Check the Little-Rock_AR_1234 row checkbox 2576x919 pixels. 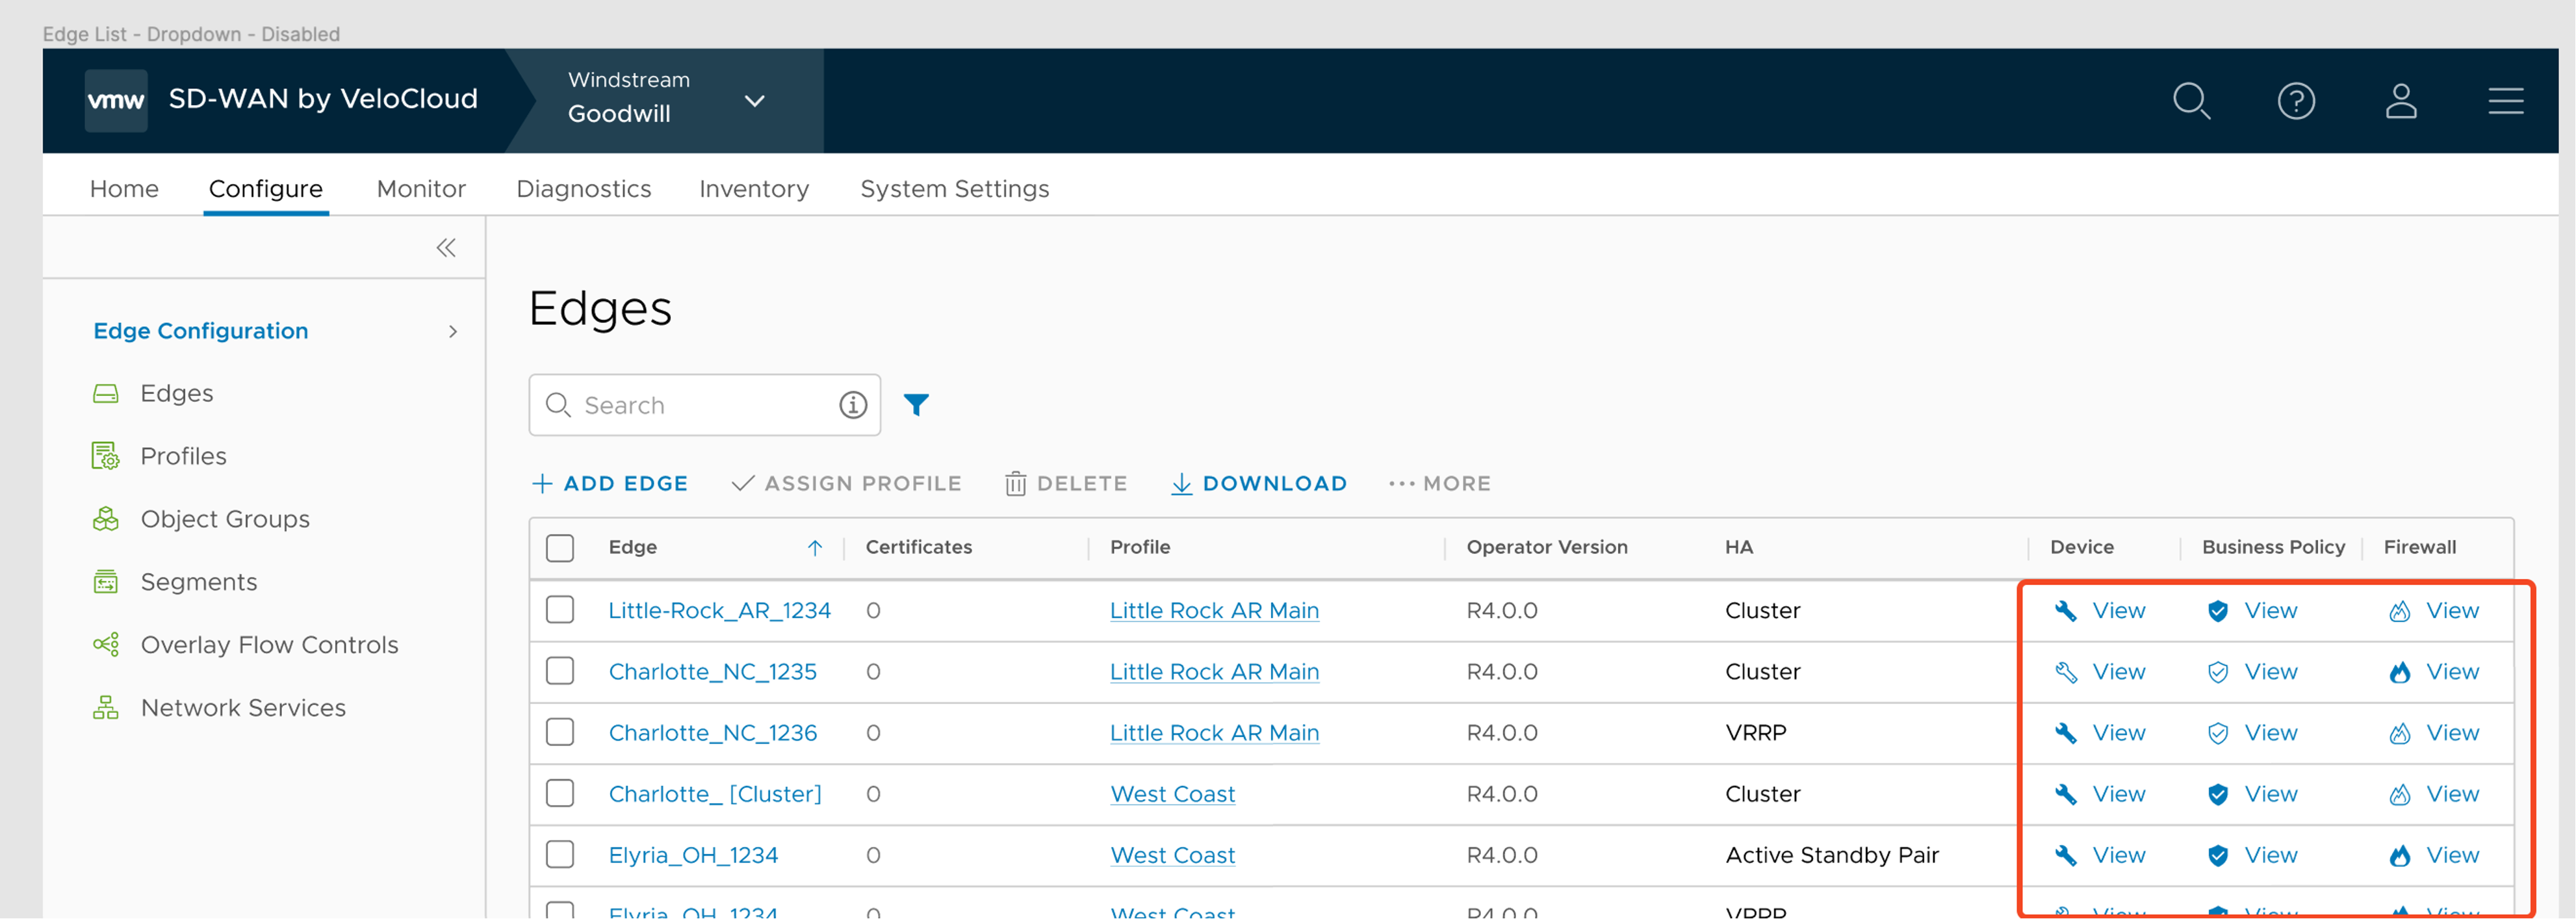560,610
